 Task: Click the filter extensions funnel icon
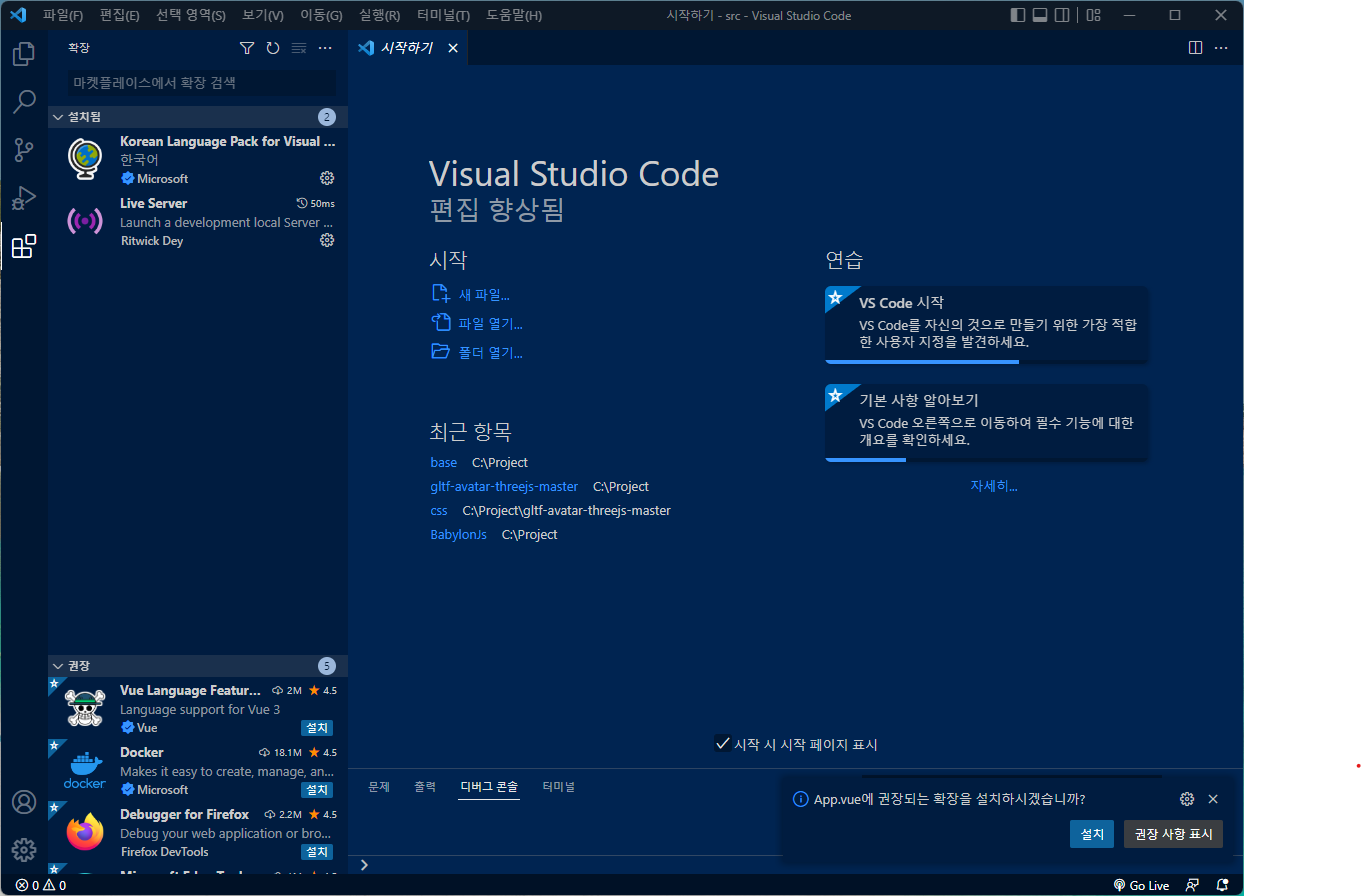pyautogui.click(x=247, y=48)
